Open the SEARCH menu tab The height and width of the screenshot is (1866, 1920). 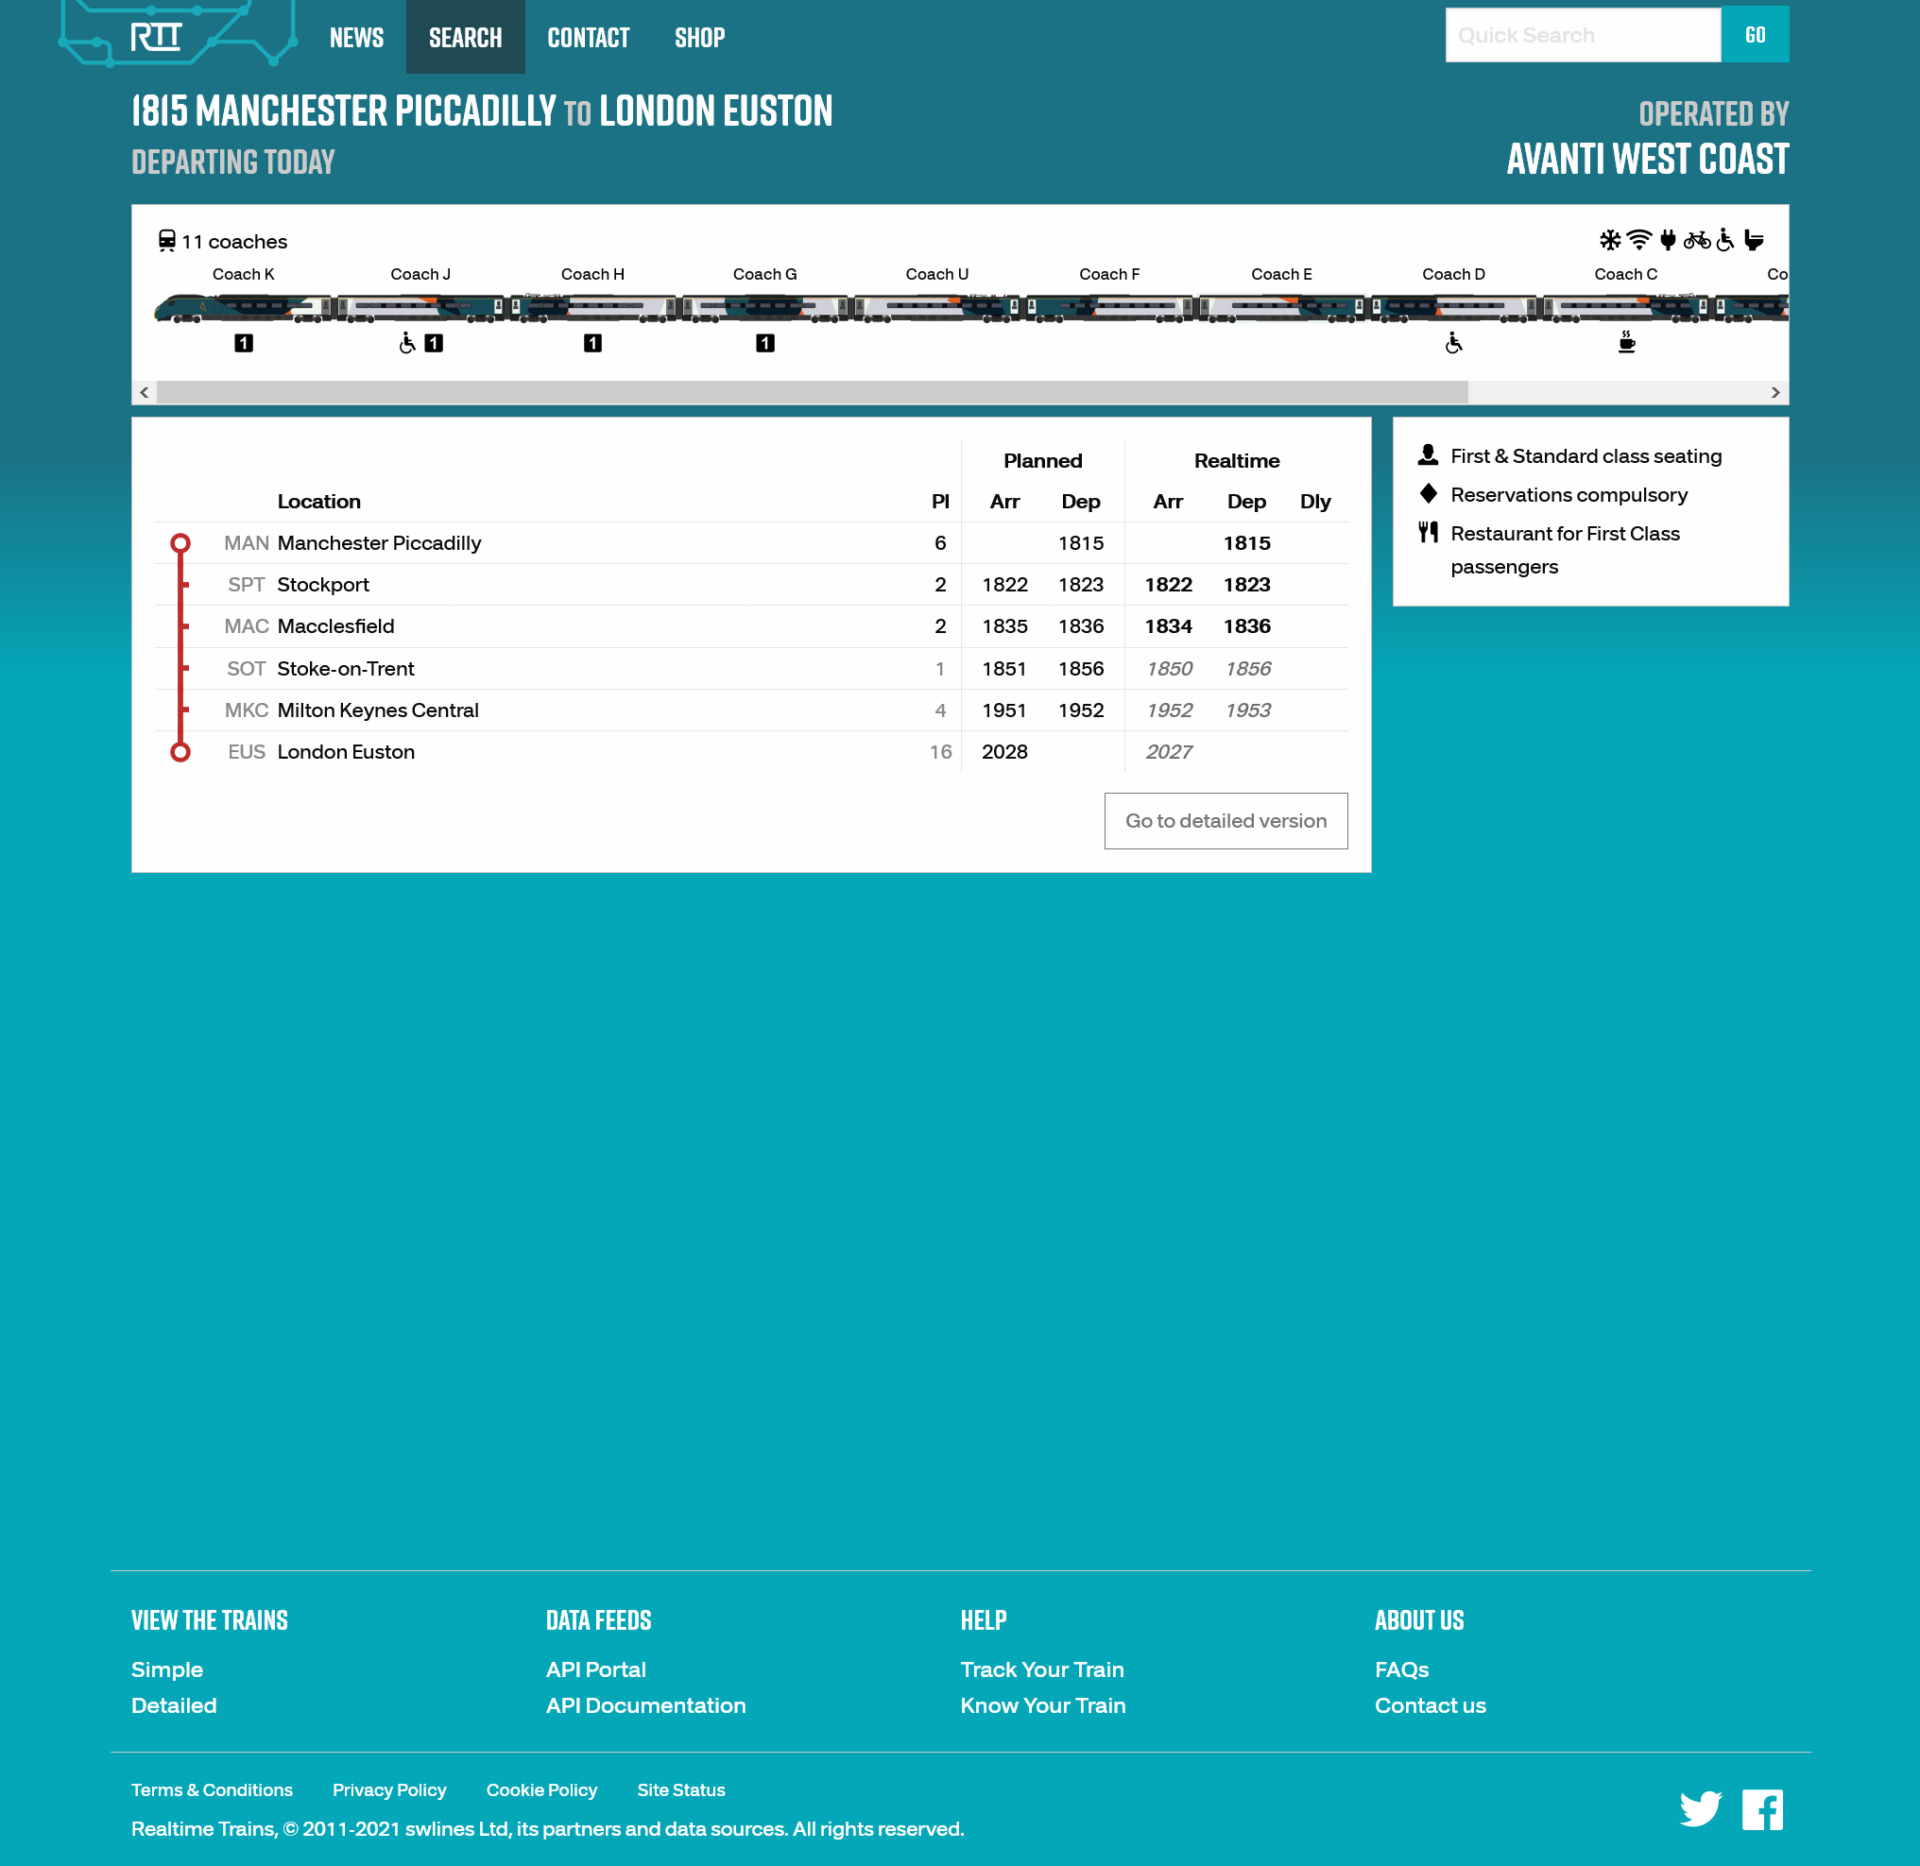point(465,36)
